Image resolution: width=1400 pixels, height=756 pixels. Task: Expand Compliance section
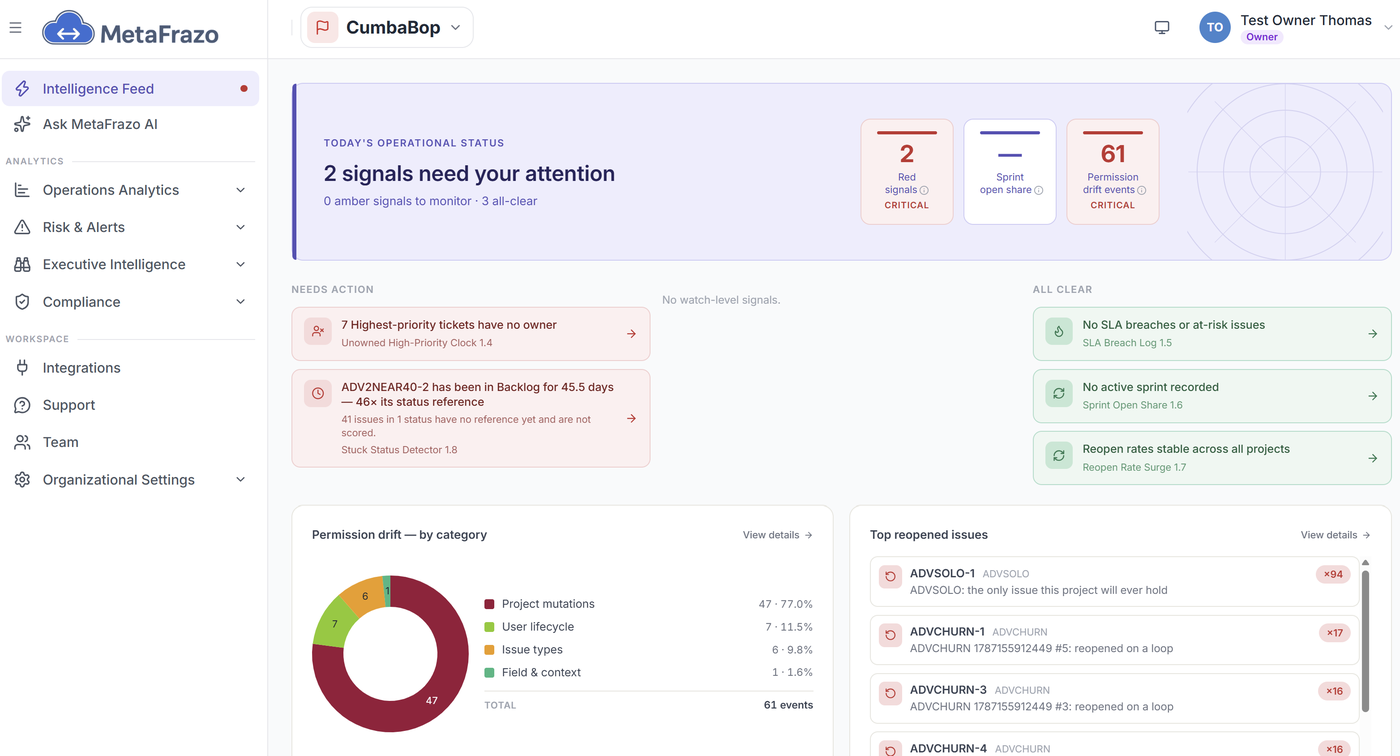pos(130,302)
